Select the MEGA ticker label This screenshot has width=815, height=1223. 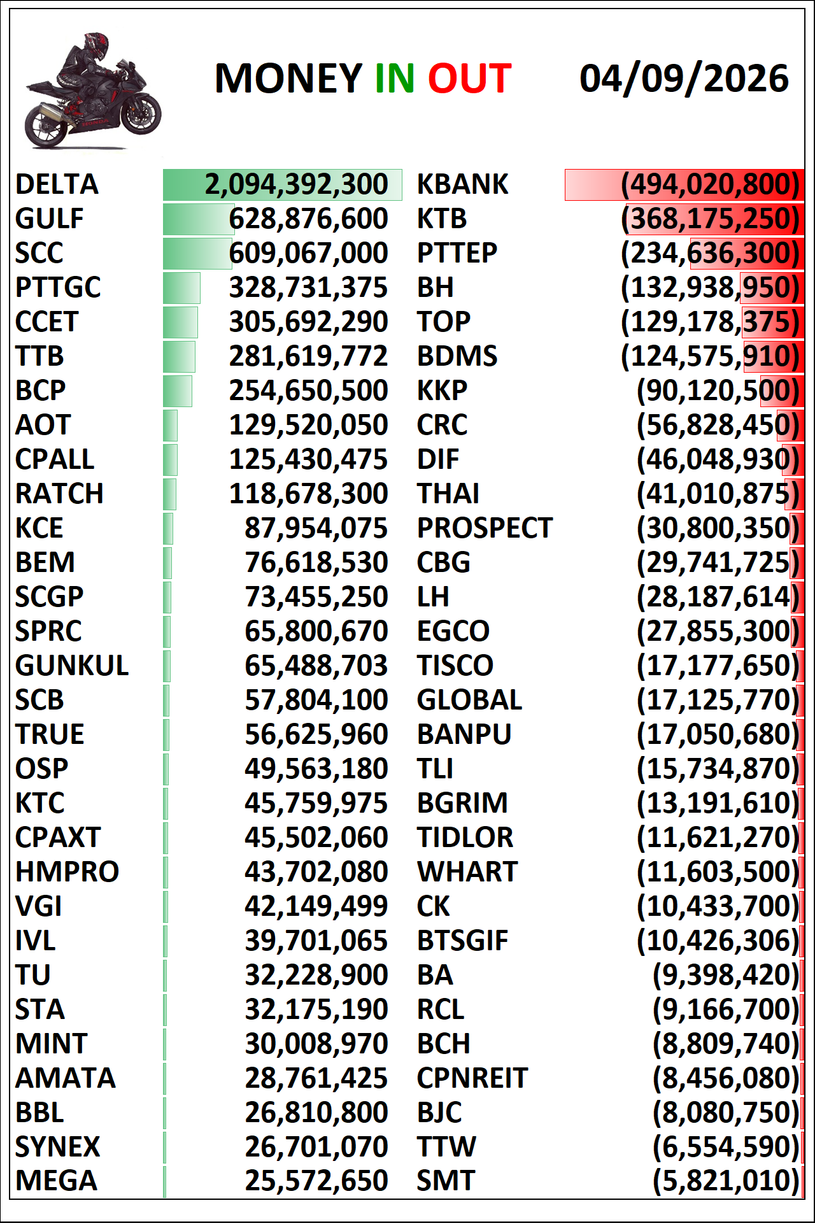click(57, 1181)
